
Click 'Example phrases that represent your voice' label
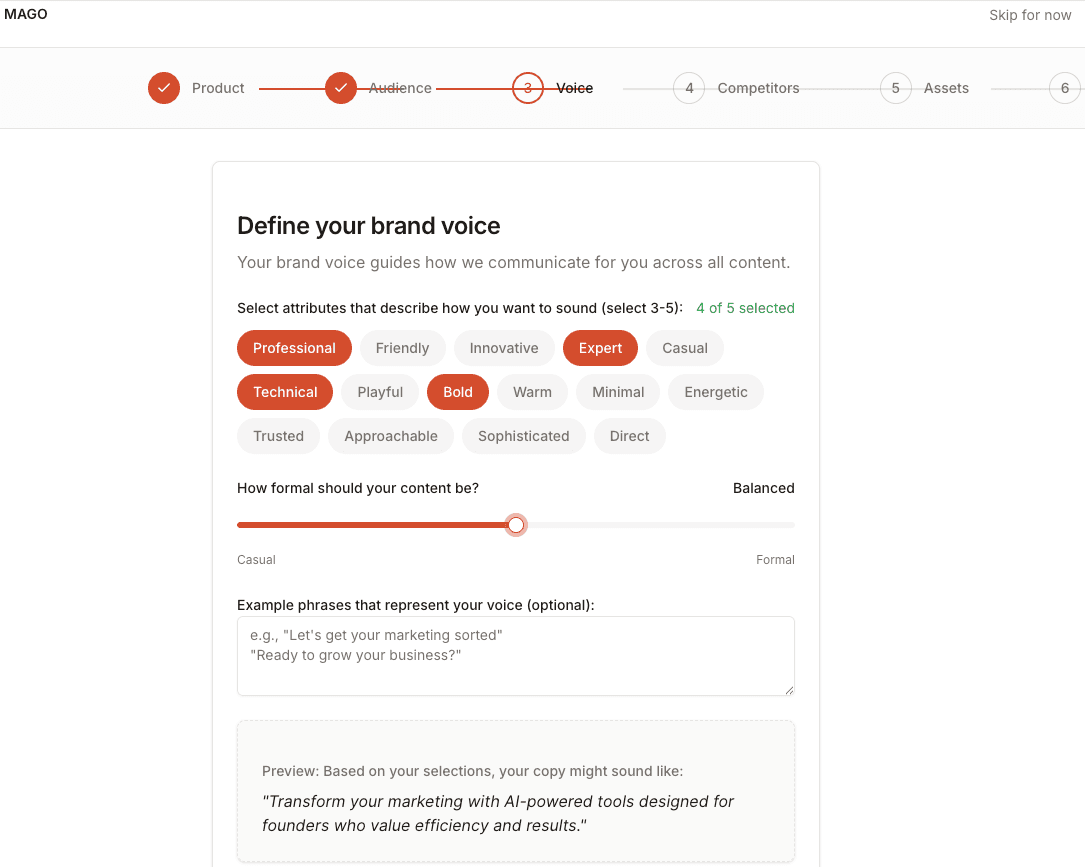[415, 605]
